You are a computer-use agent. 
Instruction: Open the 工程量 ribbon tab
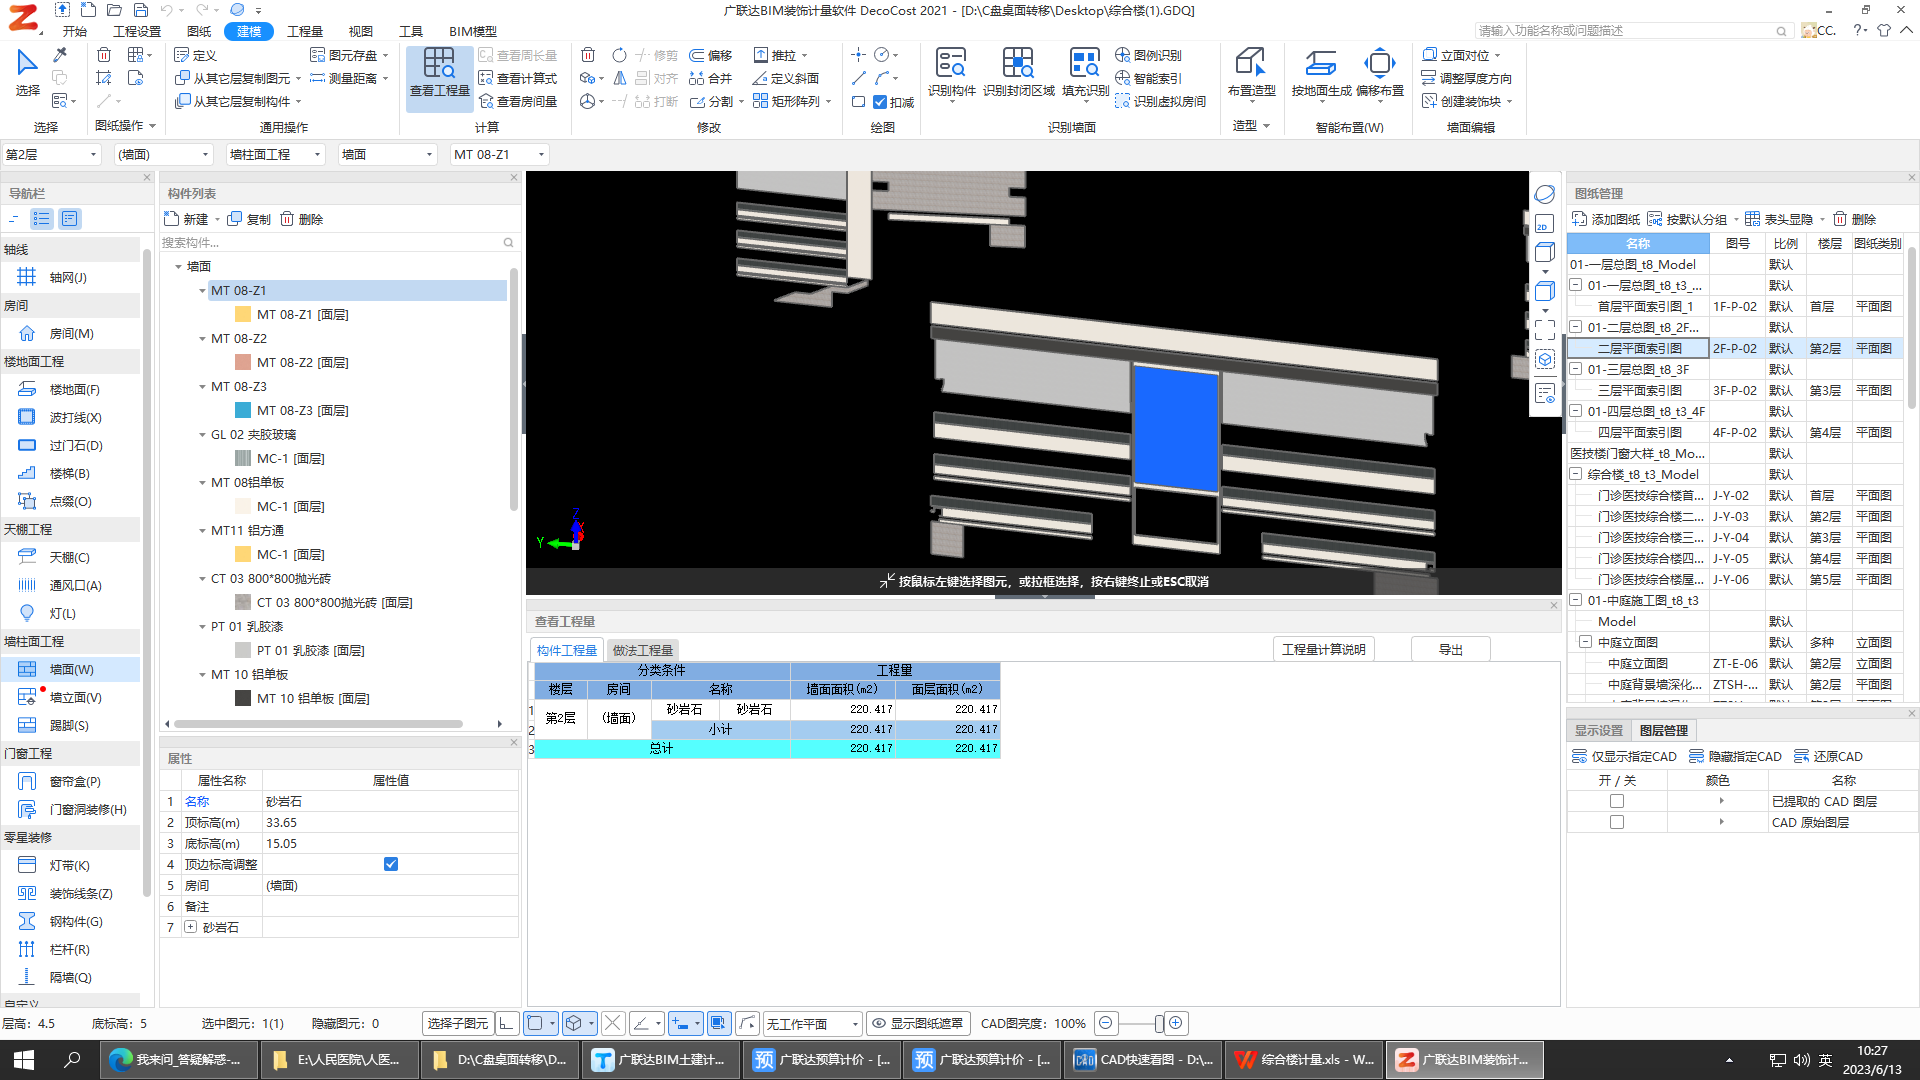(x=305, y=31)
